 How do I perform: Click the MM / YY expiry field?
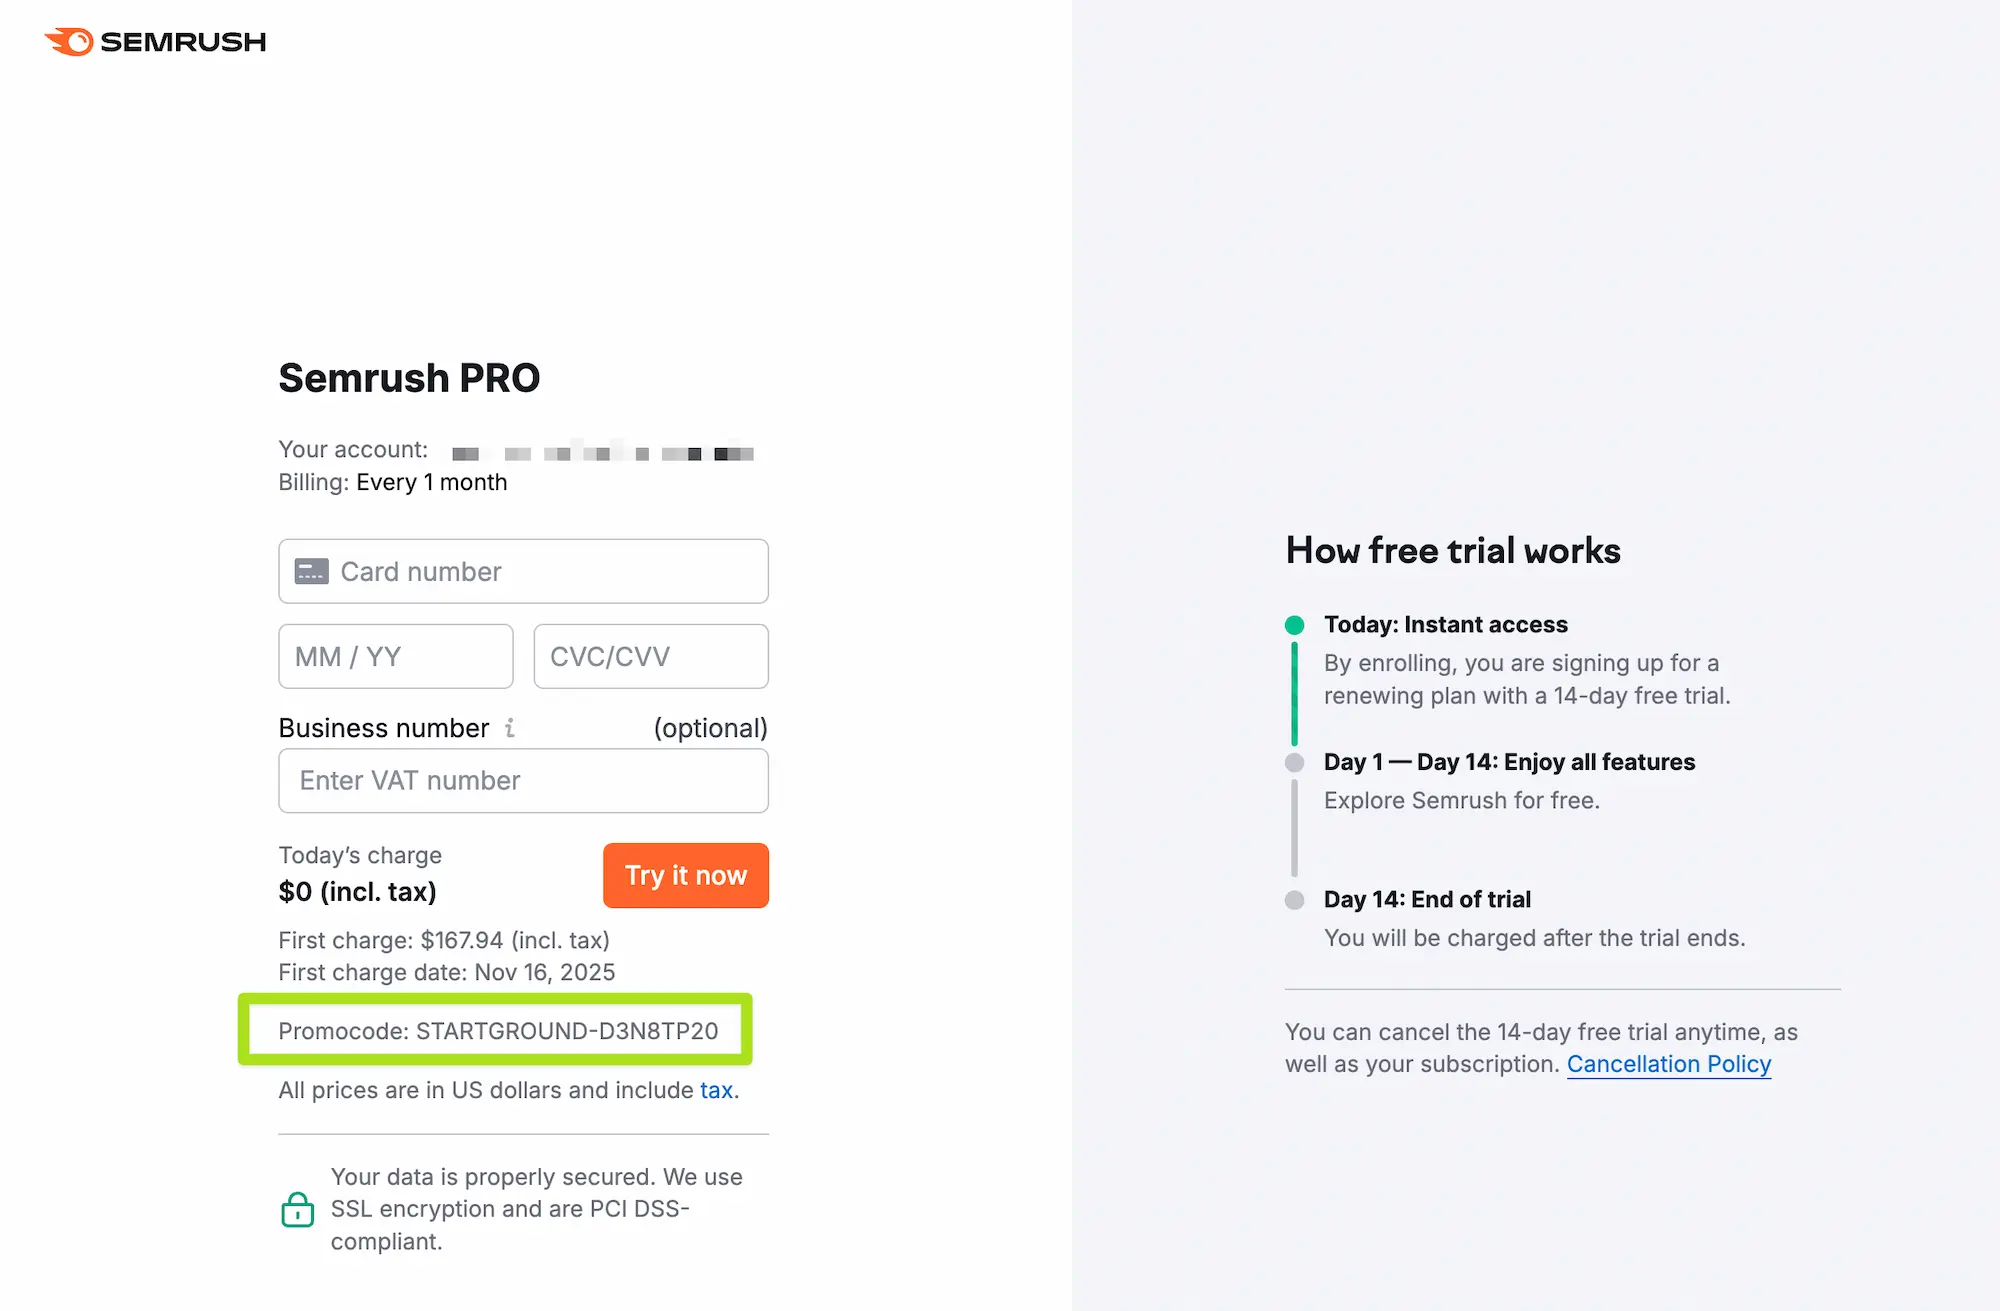pyautogui.click(x=395, y=656)
